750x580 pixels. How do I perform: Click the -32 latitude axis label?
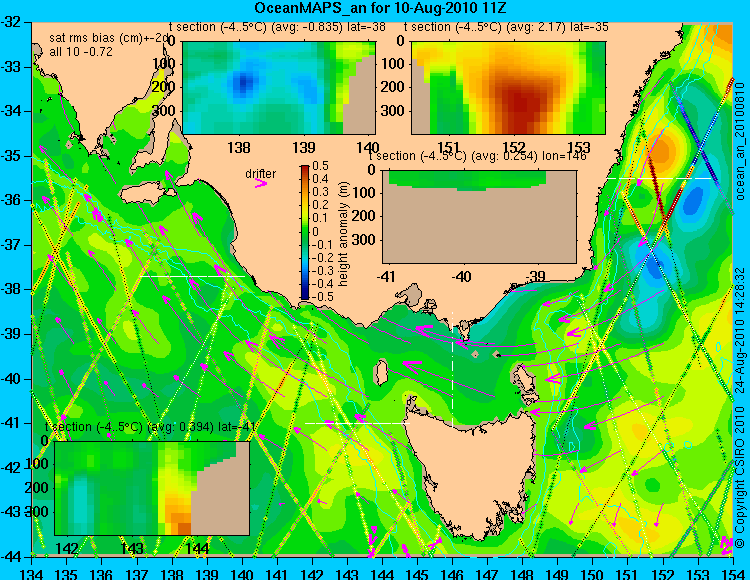pos(12,22)
